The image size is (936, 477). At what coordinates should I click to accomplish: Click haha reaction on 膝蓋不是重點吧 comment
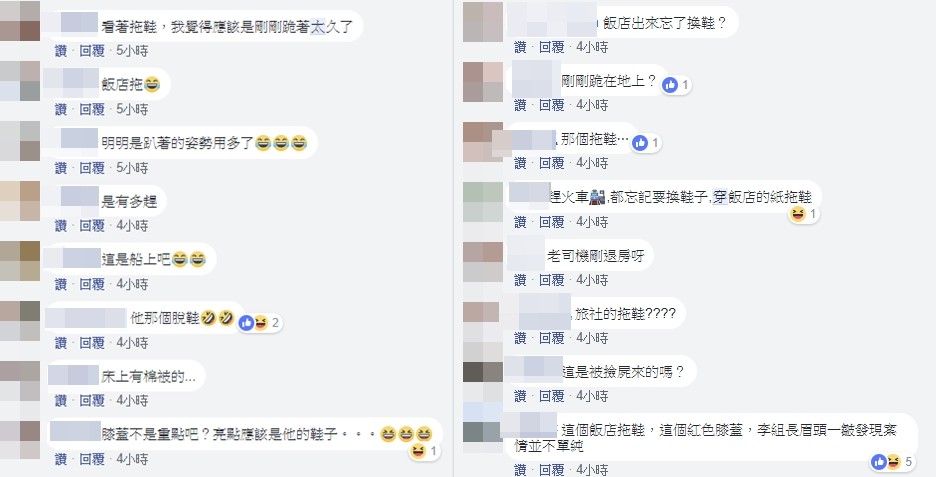point(418,451)
